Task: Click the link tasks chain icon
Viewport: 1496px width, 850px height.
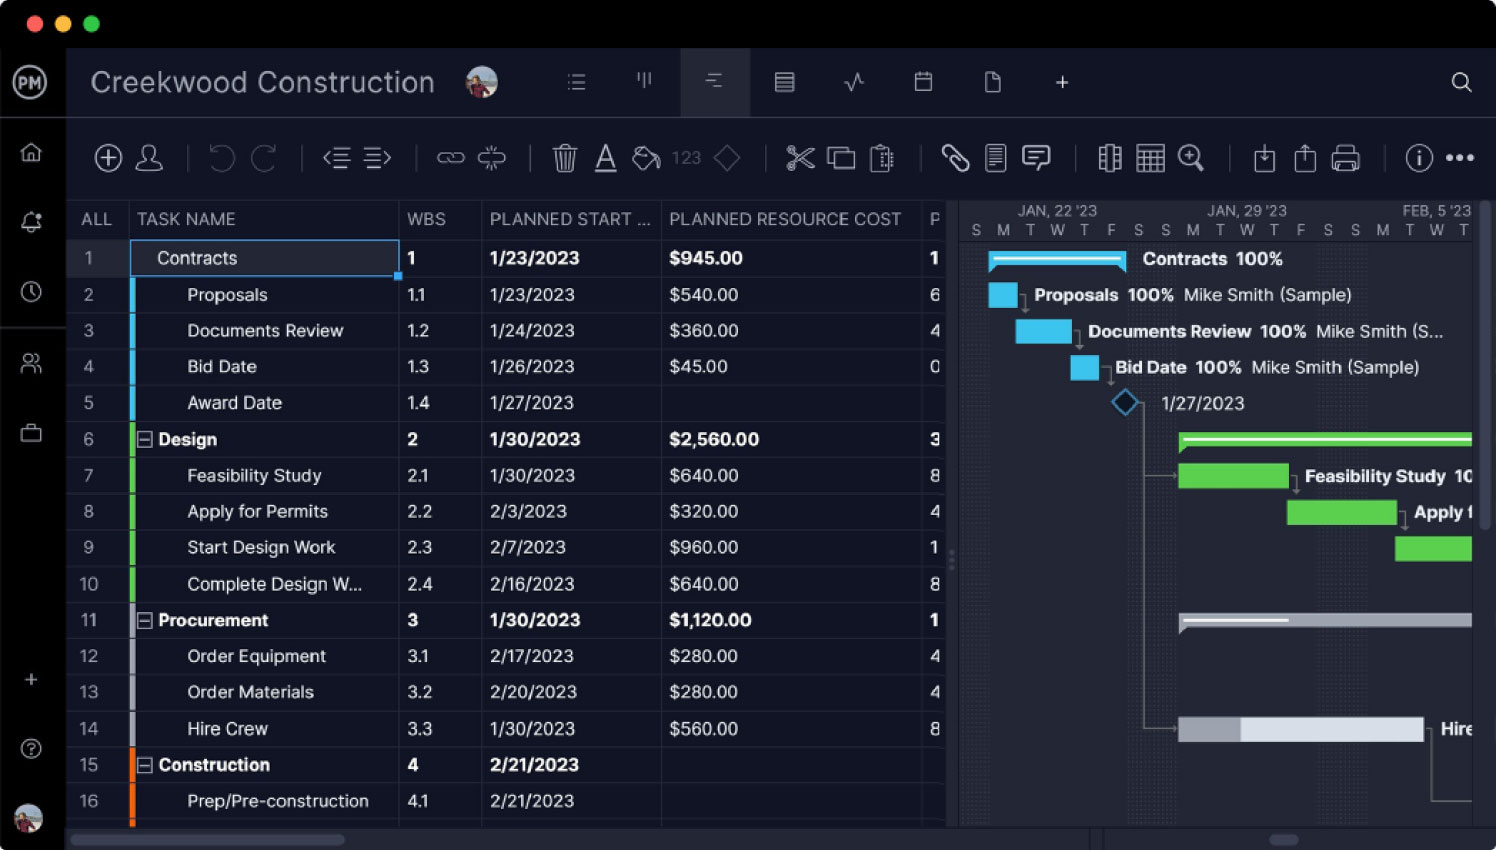Action: (452, 157)
